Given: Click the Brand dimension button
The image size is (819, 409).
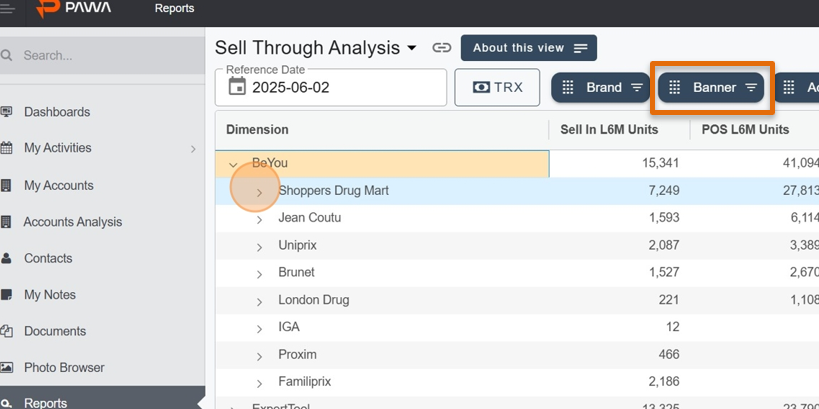Looking at the screenshot, I should [x=601, y=87].
